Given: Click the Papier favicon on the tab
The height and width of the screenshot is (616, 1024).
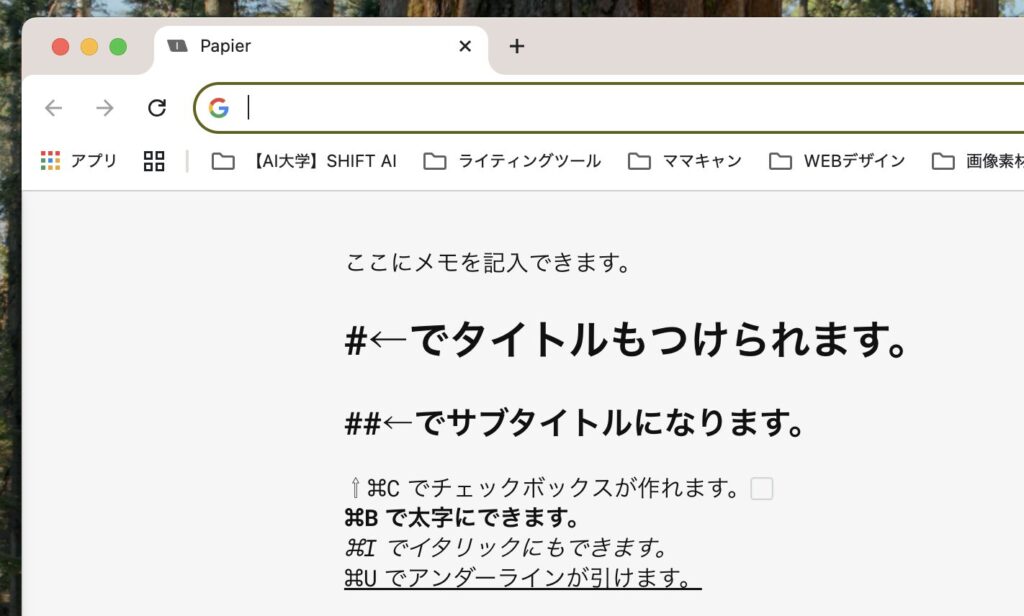Looking at the screenshot, I should 178,46.
